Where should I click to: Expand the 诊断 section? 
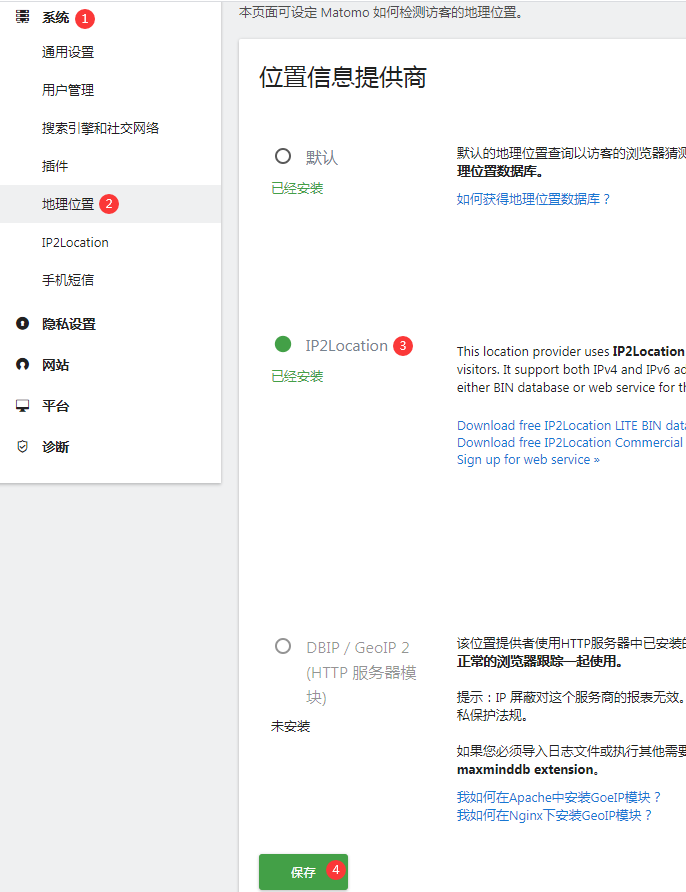tap(56, 447)
